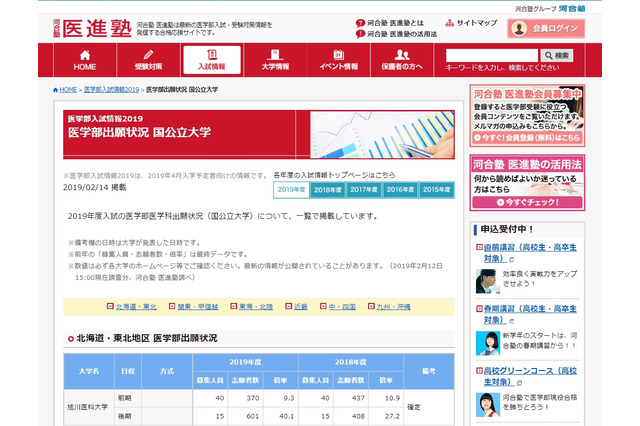Open the 受験対策 navigation tab
Image resolution: width=640 pixels, height=426 pixels.
pyautogui.click(x=149, y=60)
